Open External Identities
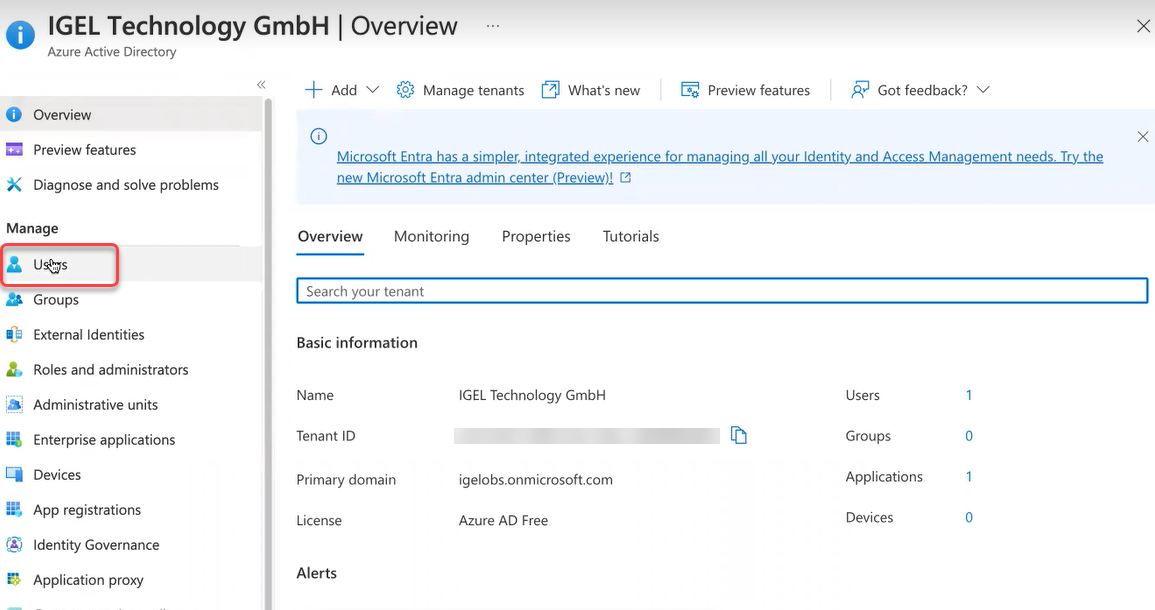This screenshot has height=610, width=1155. [90, 334]
